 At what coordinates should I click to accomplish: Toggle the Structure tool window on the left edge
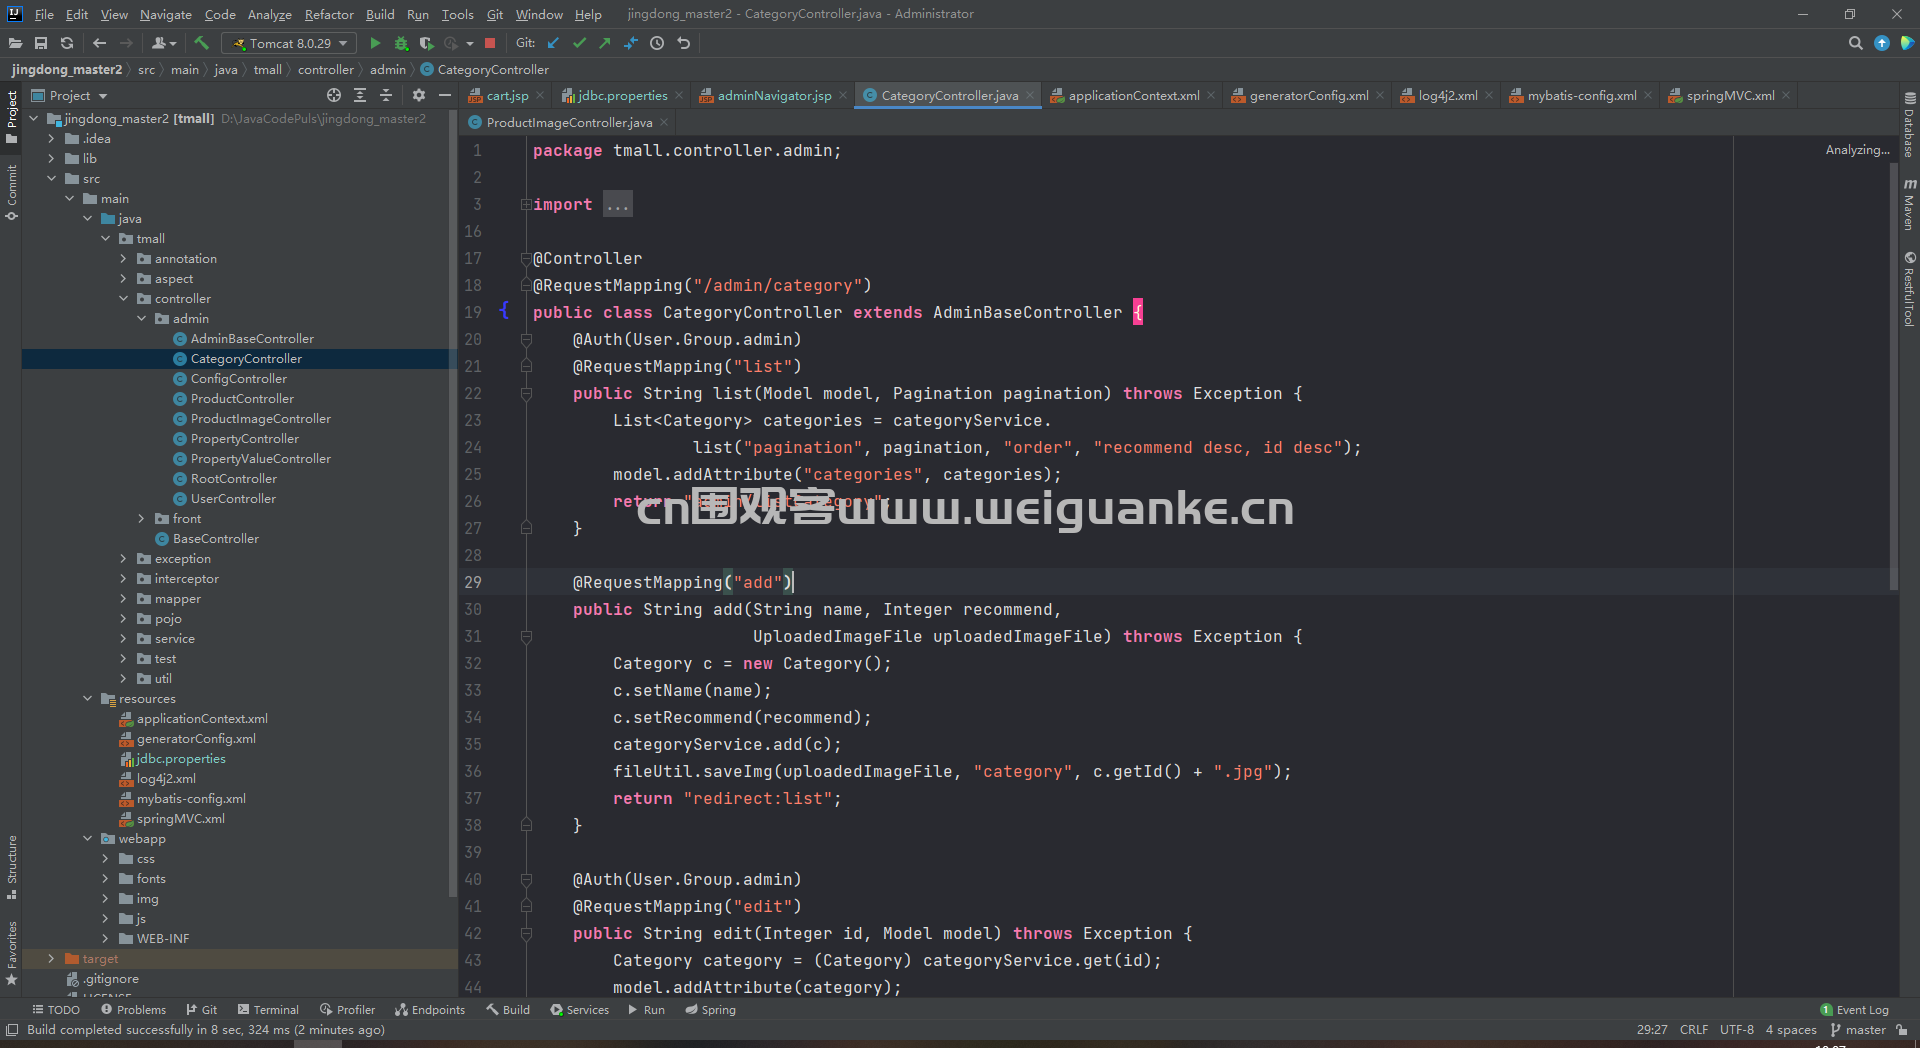[x=12, y=866]
